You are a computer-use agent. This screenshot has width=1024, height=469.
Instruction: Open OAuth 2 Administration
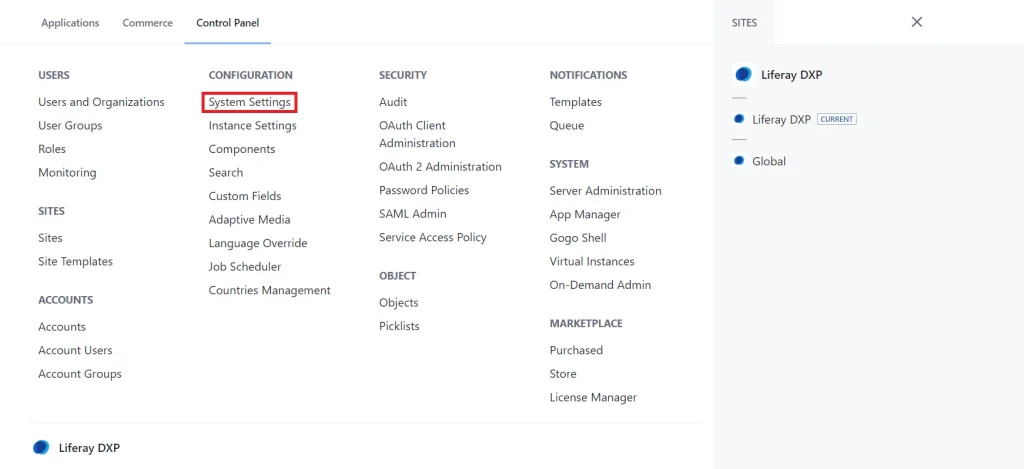440,167
